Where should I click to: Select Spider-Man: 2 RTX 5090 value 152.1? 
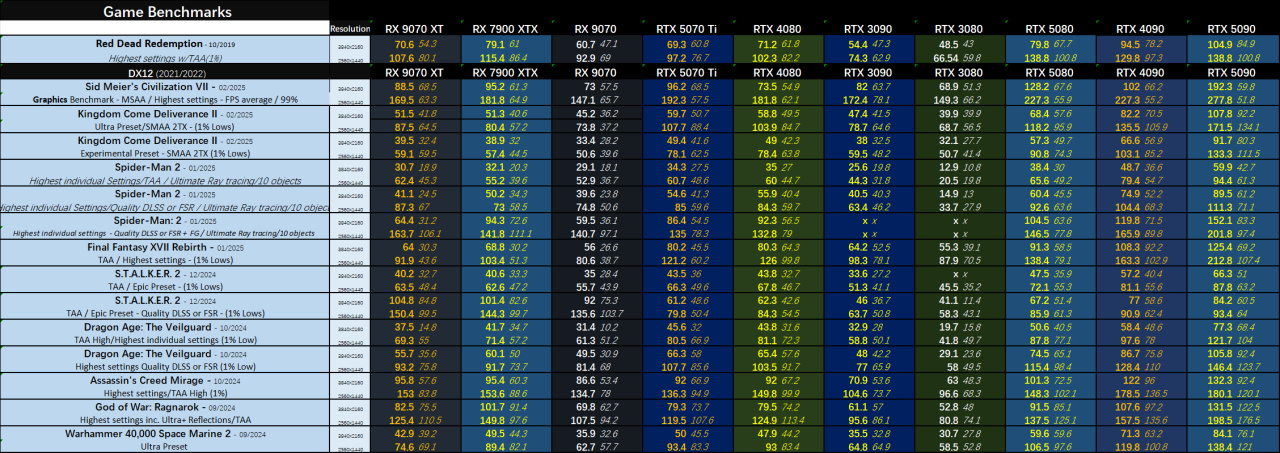[1219, 221]
